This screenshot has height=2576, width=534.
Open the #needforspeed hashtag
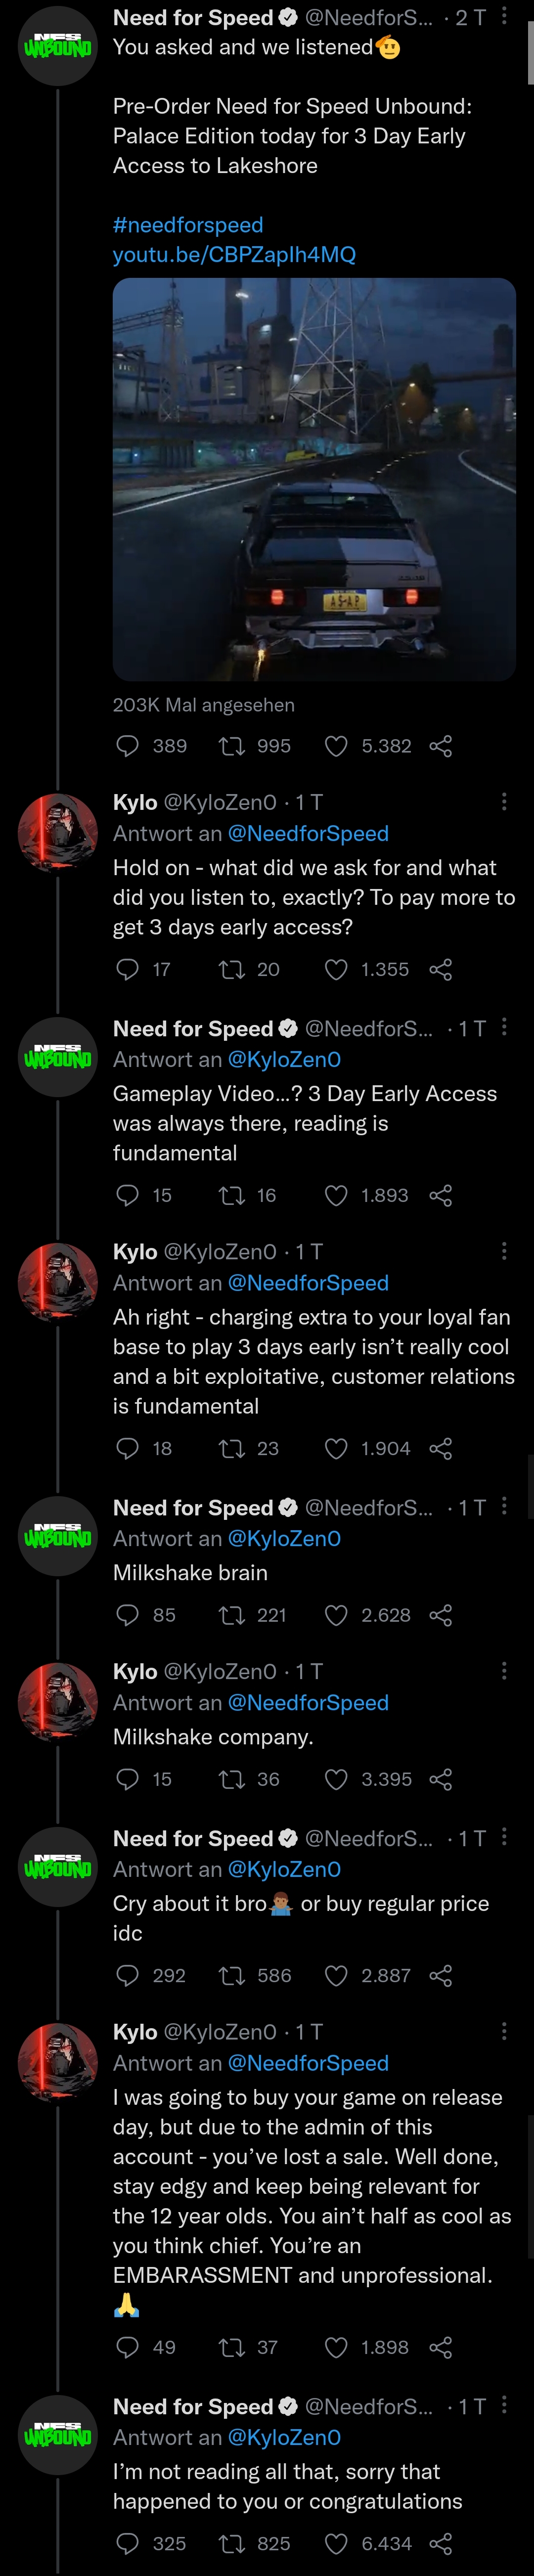(188, 225)
